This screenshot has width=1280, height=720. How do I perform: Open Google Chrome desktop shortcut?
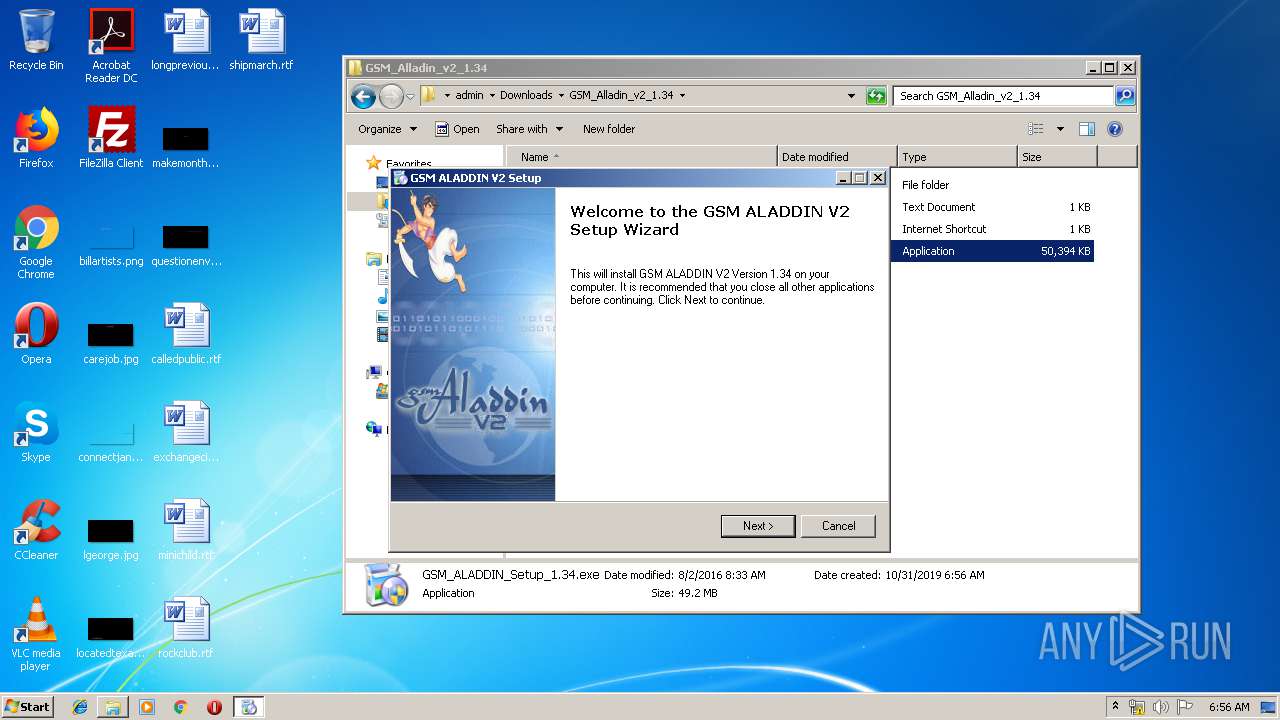tap(36, 243)
